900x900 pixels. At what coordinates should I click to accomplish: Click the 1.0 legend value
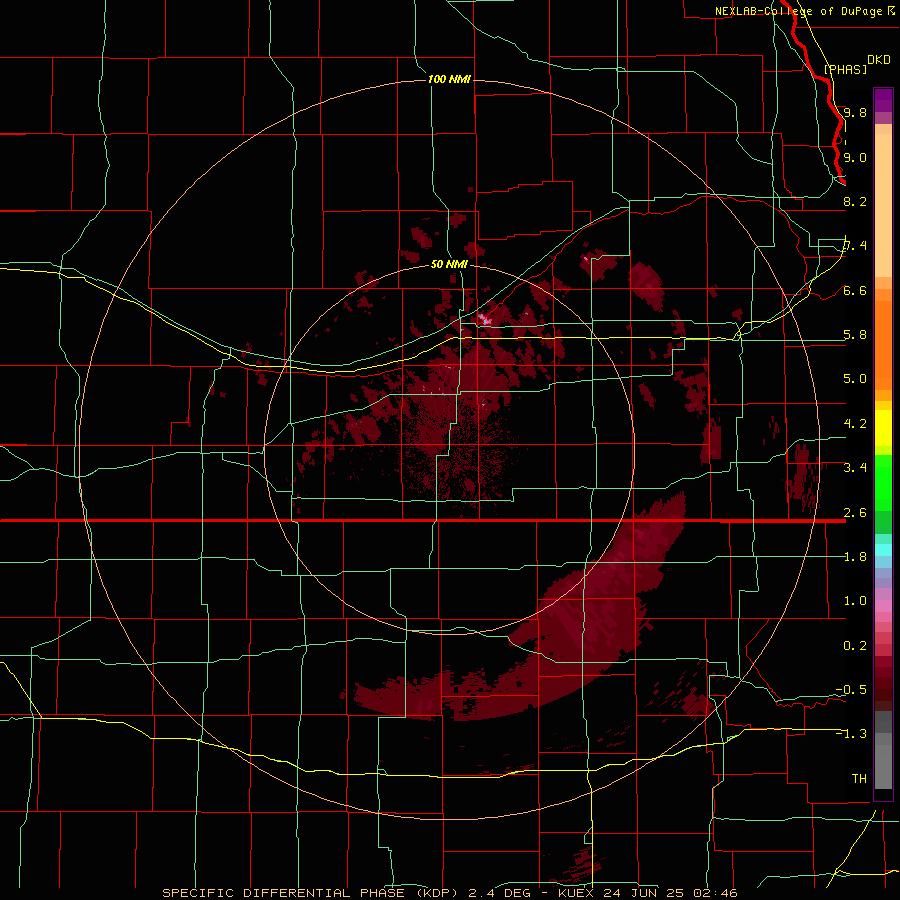[x=855, y=601]
